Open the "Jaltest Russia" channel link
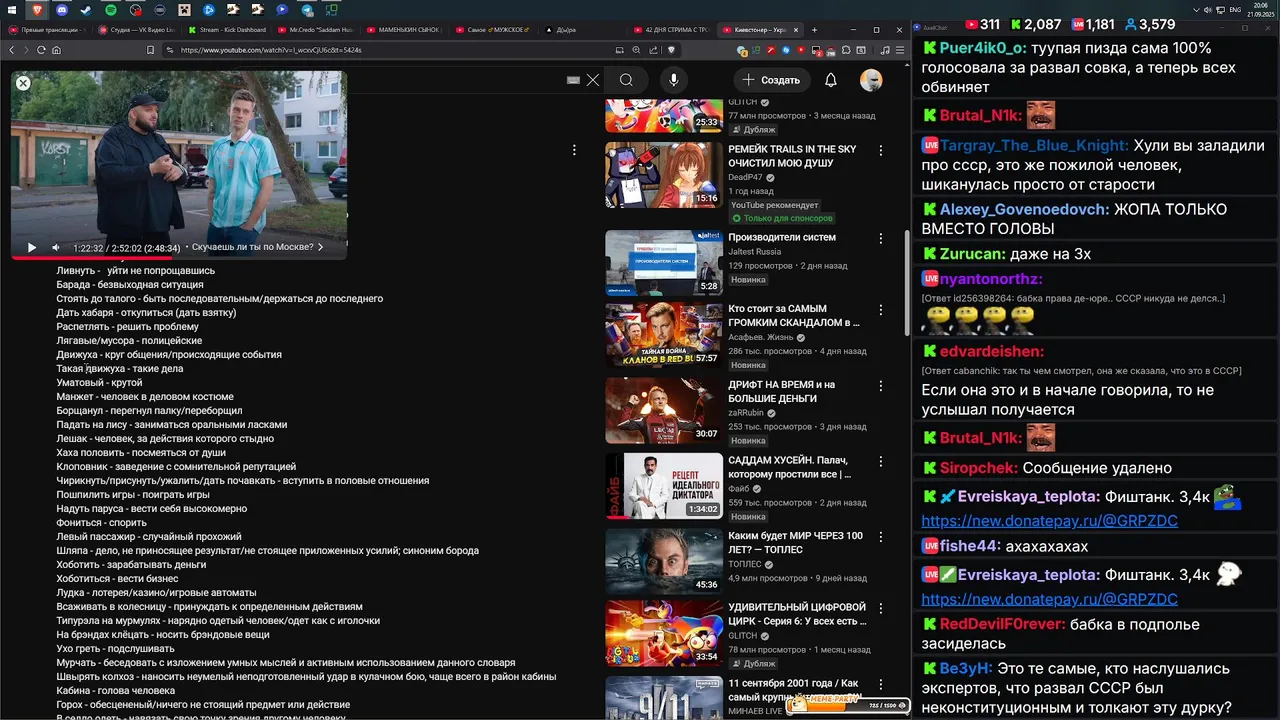This screenshot has width=1280, height=720. [x=755, y=252]
